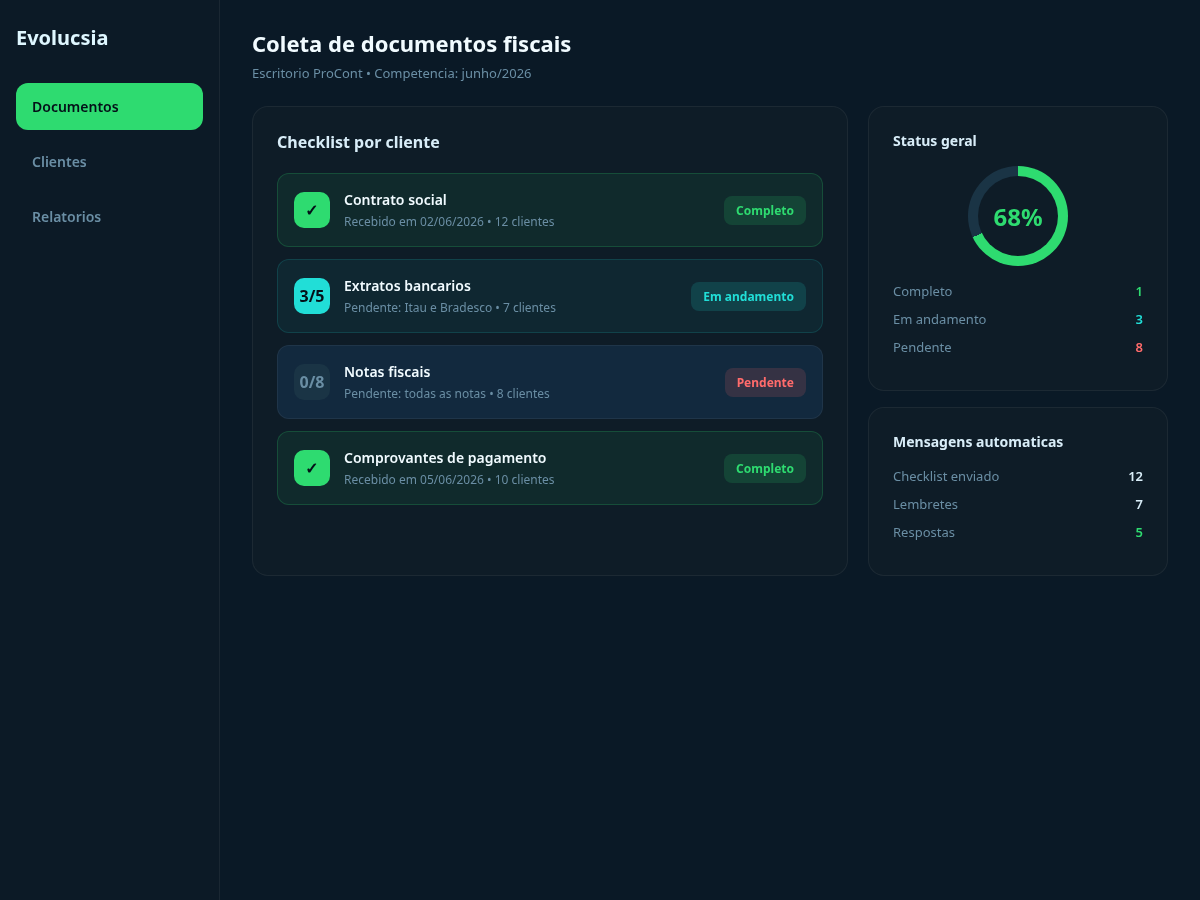Select the Contrato social title text
This screenshot has width=1200, height=900.
[x=395, y=200]
